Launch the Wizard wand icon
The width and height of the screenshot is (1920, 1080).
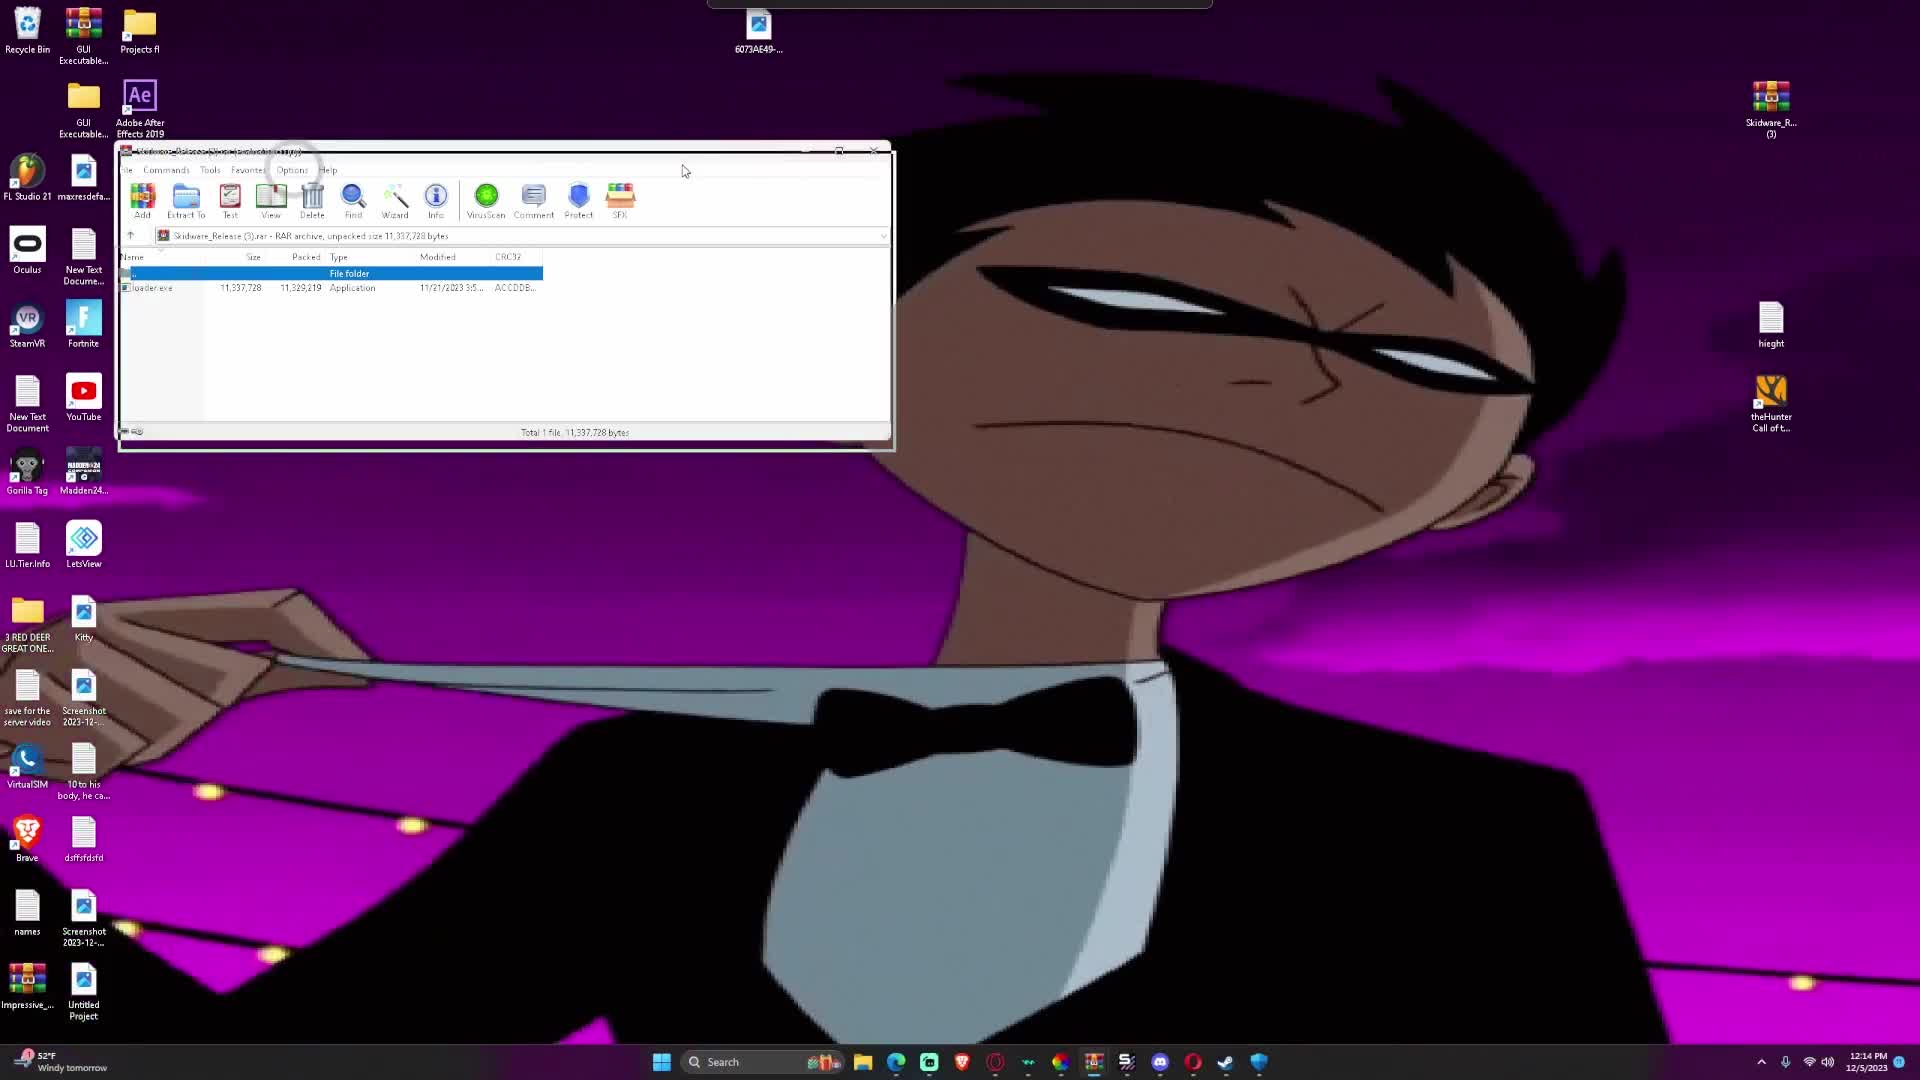[395, 199]
